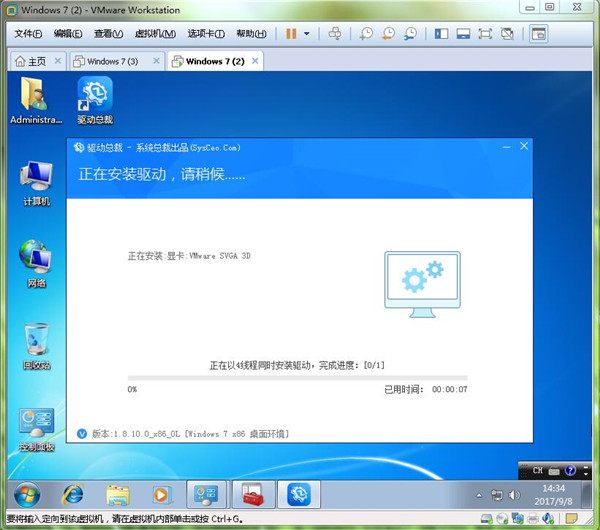The height and width of the screenshot is (530, 600).
Task: Send Ctrl+Alt+Del to virtual machine
Action: tap(335, 34)
